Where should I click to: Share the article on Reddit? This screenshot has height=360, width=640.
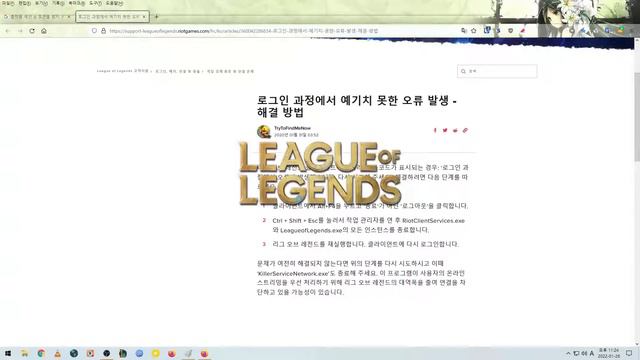coord(455,130)
